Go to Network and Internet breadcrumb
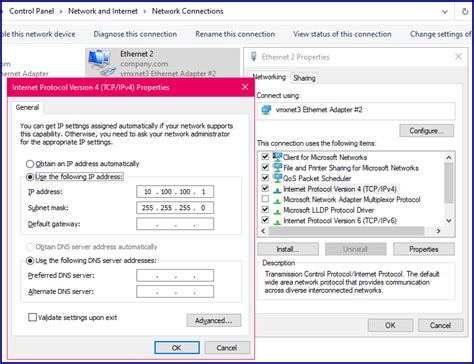This screenshot has height=364, width=474. tap(103, 11)
